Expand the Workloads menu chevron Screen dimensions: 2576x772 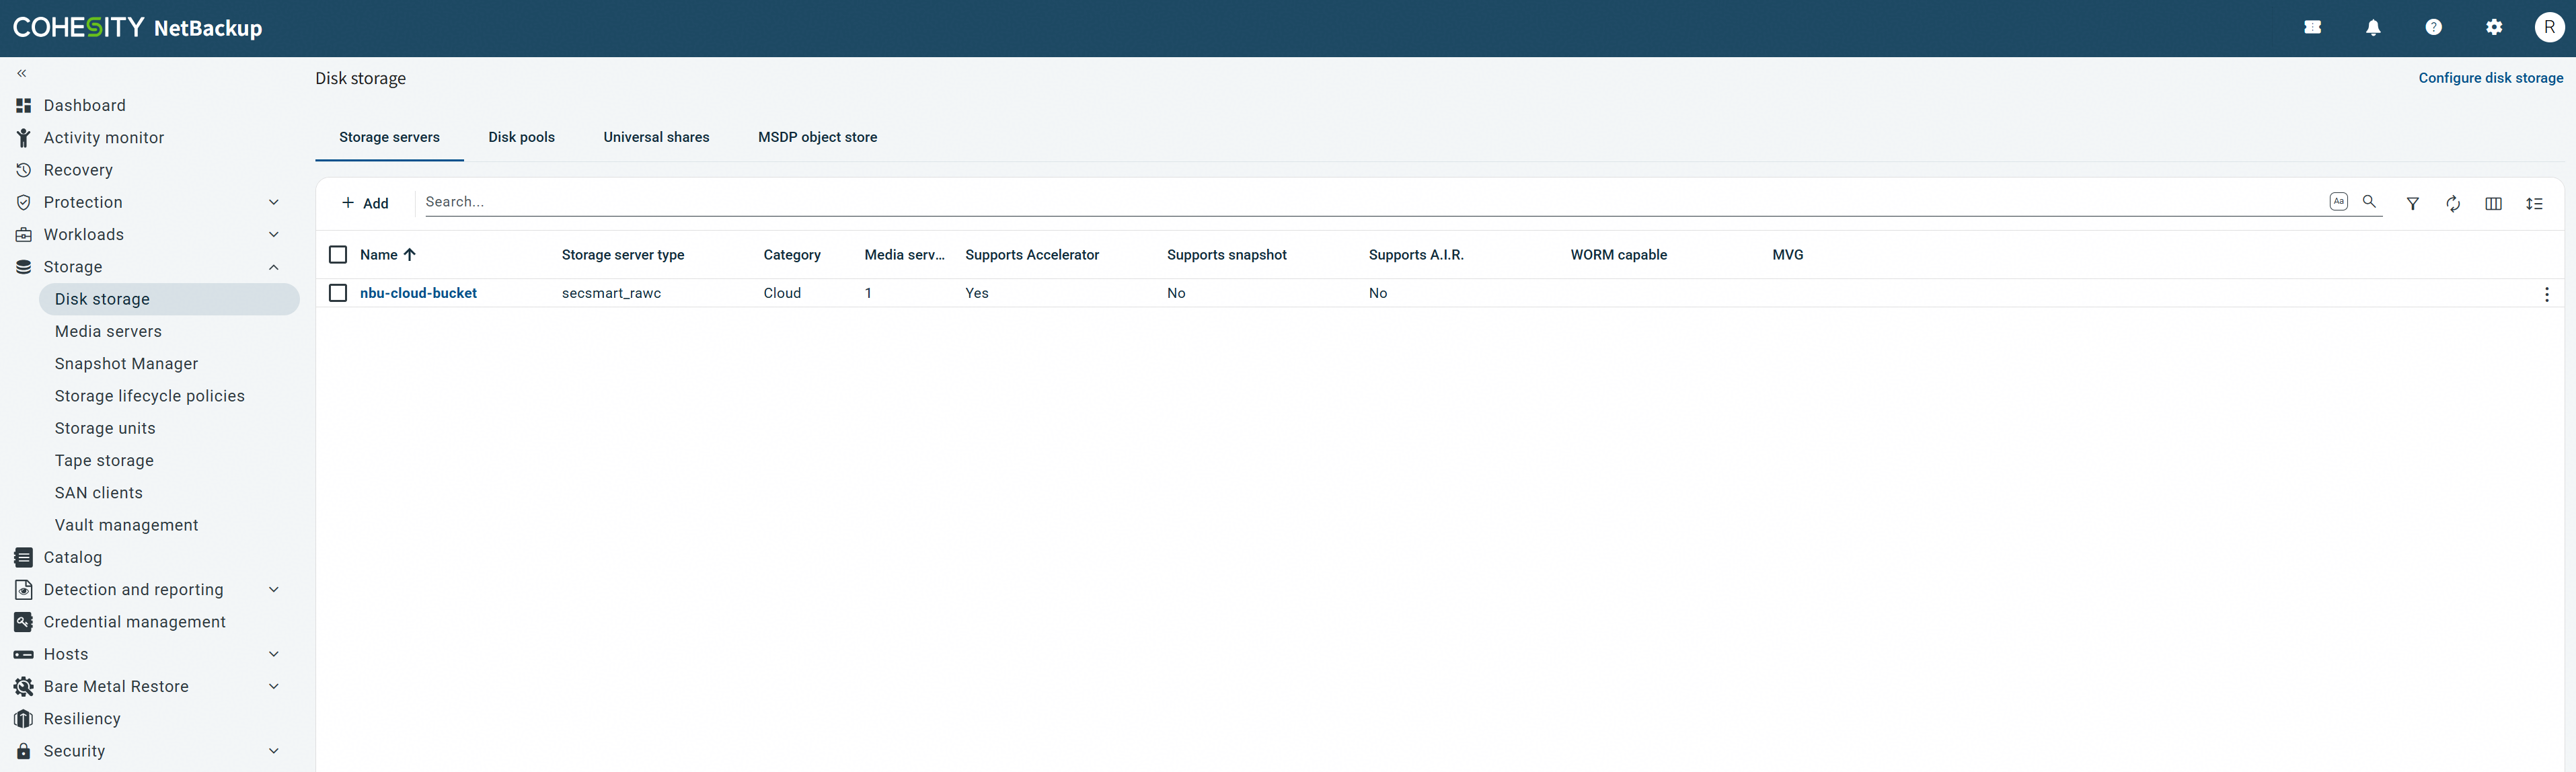[274, 234]
